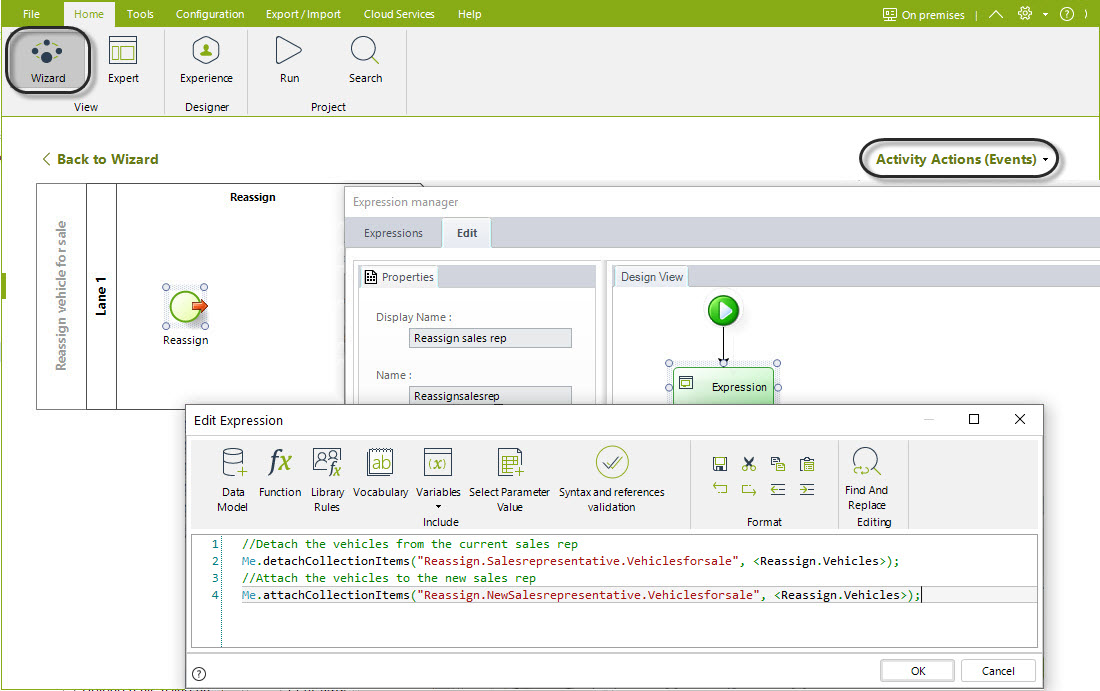The image size is (1100, 691).
Task: Open the Export/Import ribbon tab
Action: click(303, 14)
